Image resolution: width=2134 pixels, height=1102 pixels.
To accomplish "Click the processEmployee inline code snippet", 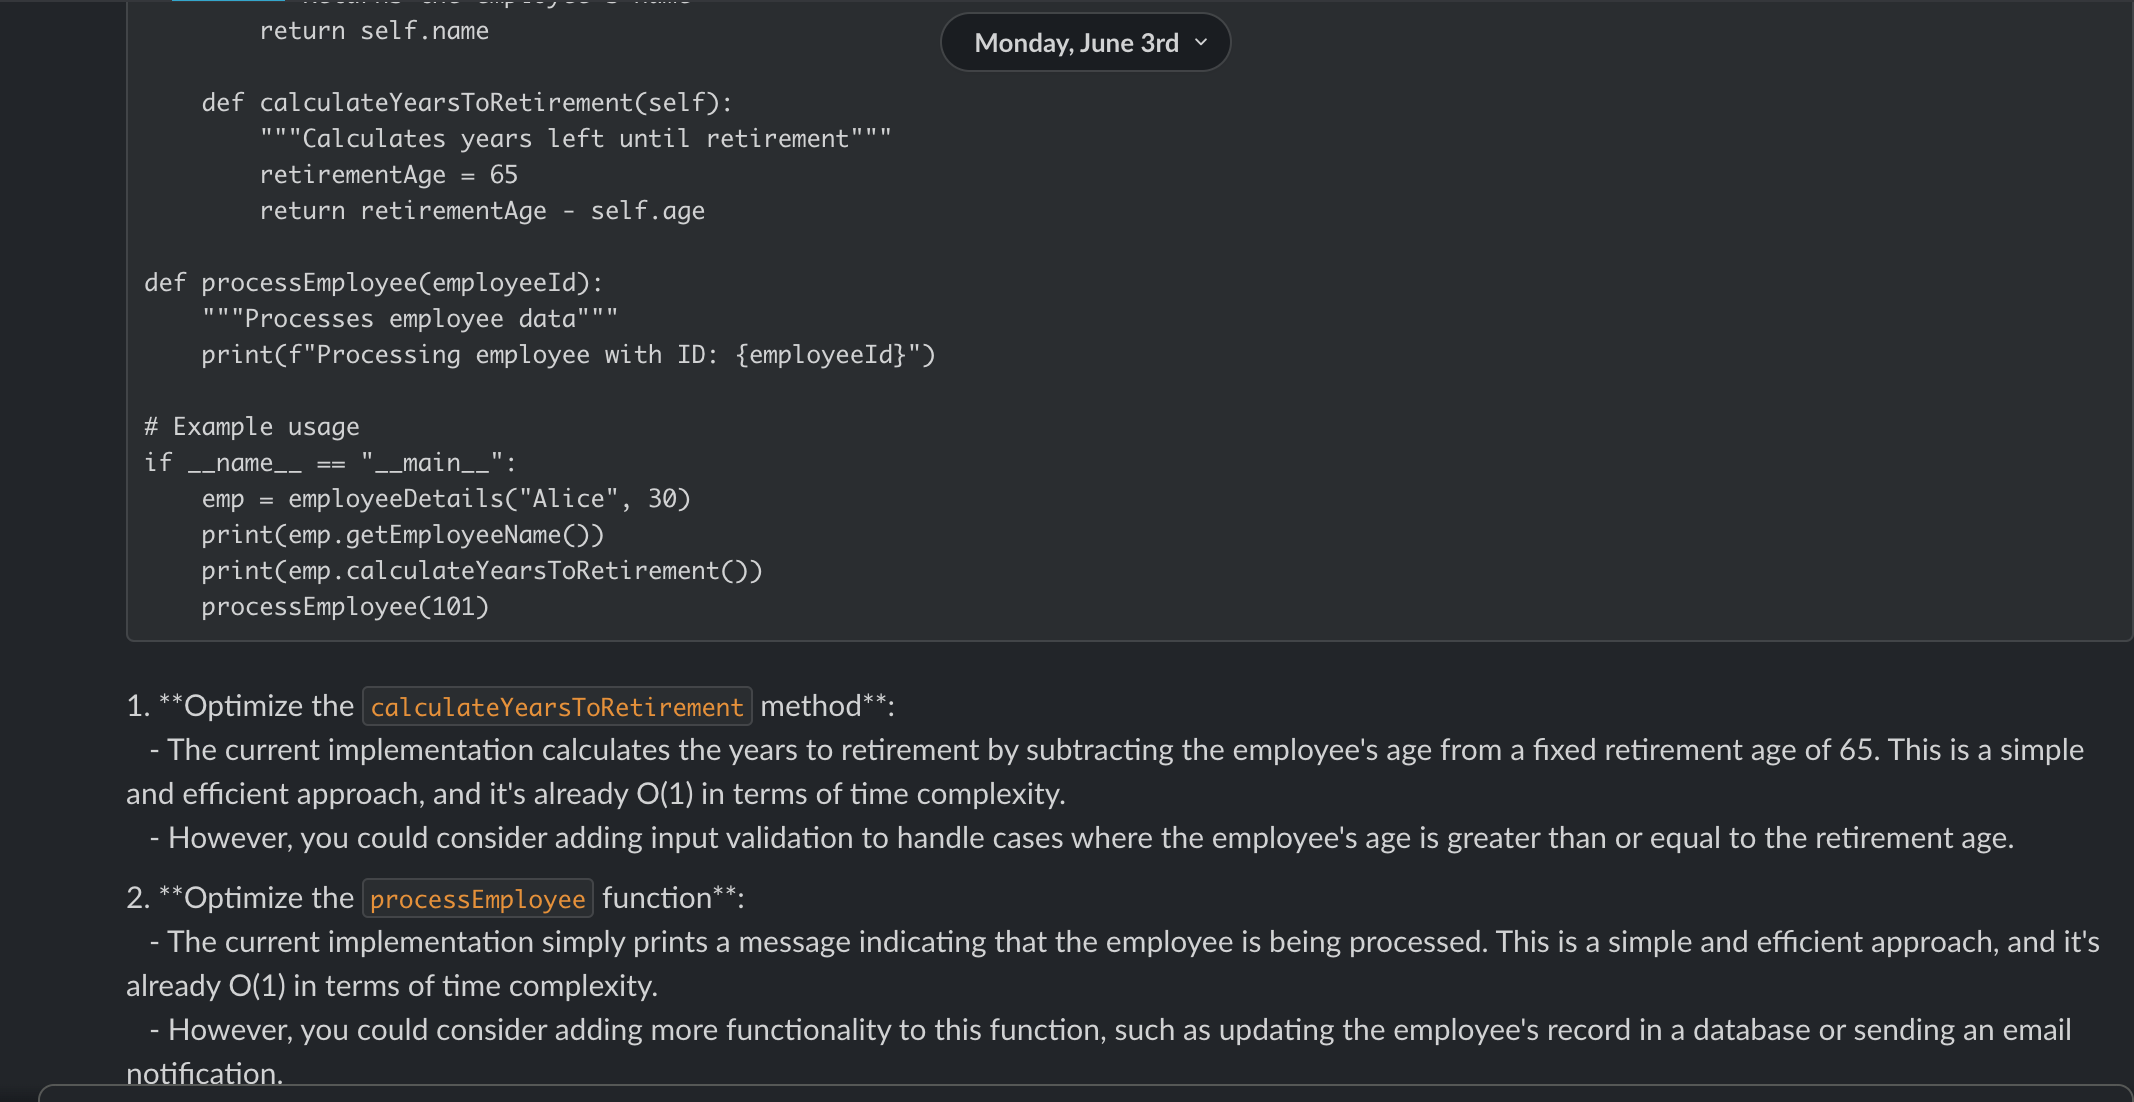I will coord(477,899).
